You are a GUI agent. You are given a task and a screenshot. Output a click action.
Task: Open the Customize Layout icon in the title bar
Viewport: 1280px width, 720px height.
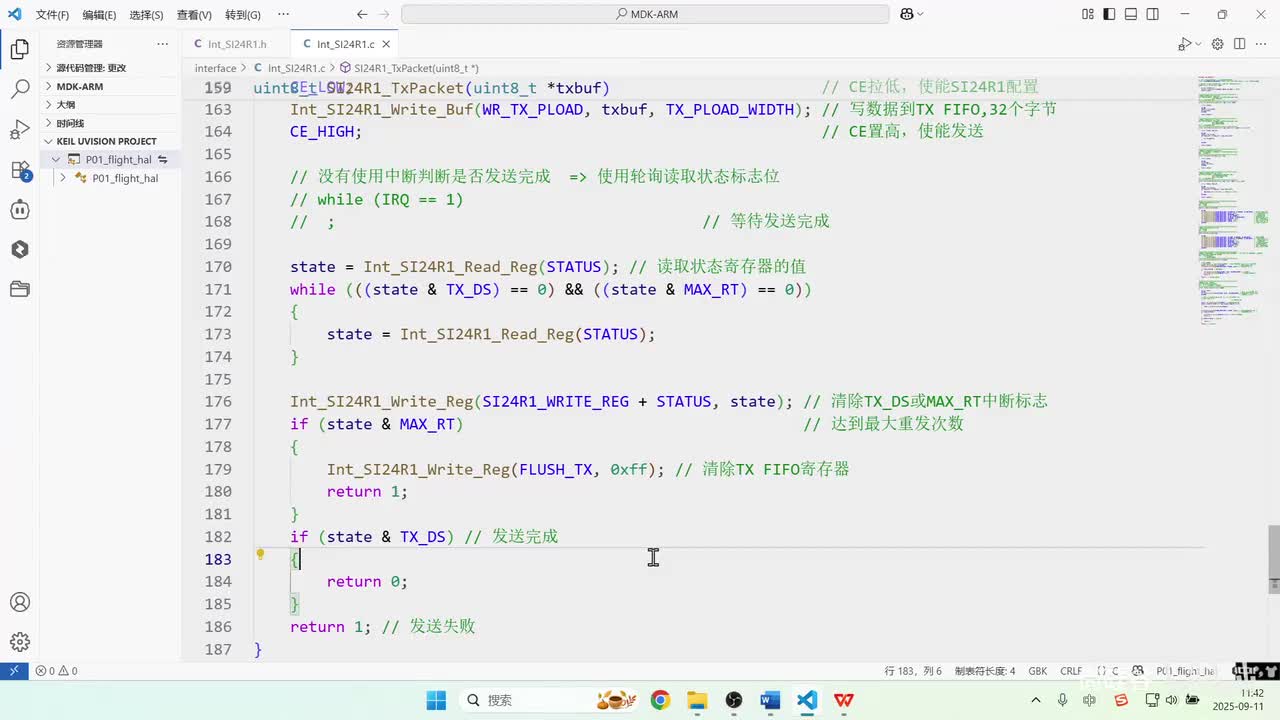tap(1088, 14)
